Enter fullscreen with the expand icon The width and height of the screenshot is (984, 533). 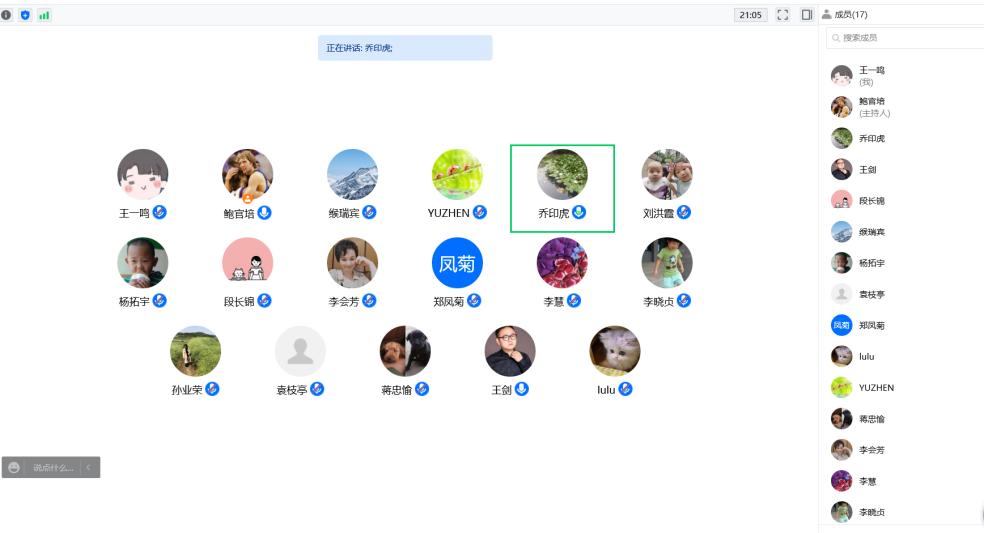click(783, 15)
